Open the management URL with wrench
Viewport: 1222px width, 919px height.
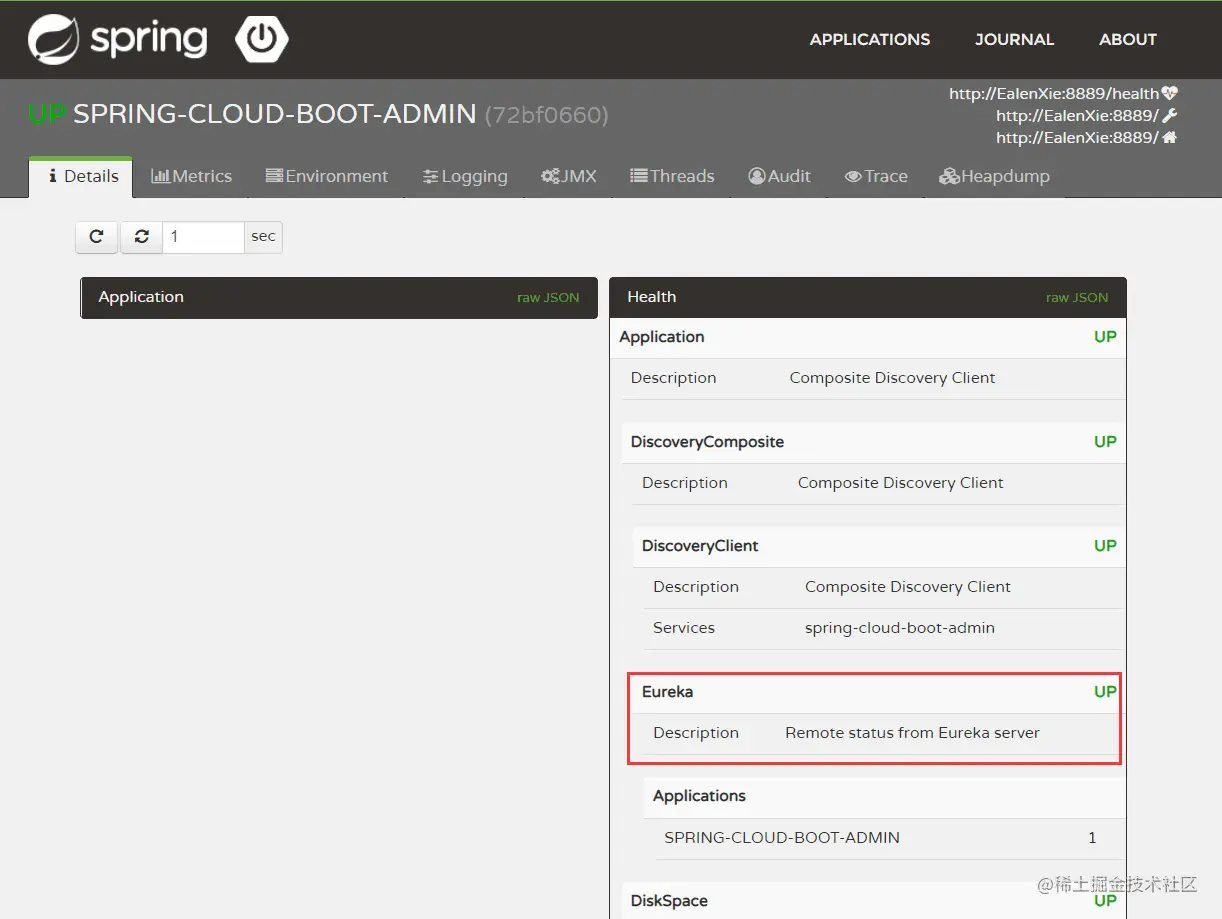point(1077,116)
